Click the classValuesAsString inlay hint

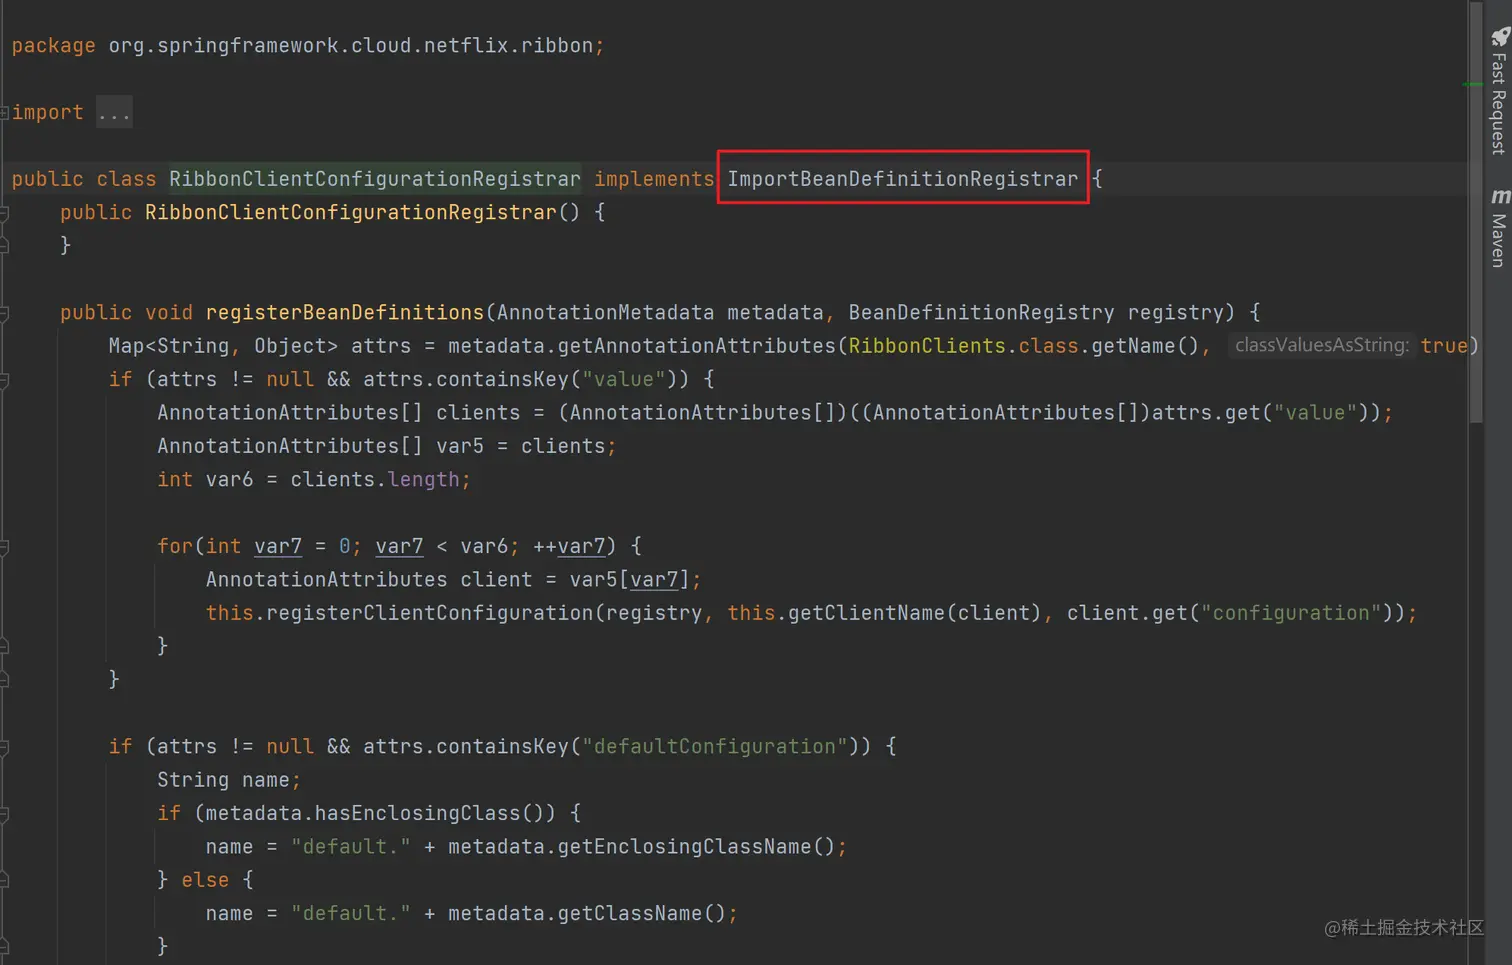[1321, 345]
